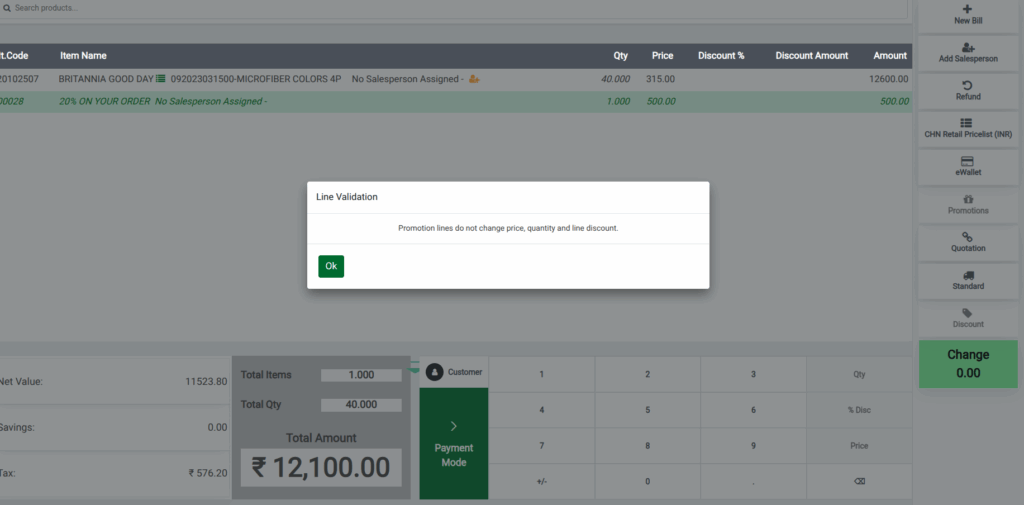Tap keypad digit 5
Screen dimensions: 1024x505
coord(647,410)
